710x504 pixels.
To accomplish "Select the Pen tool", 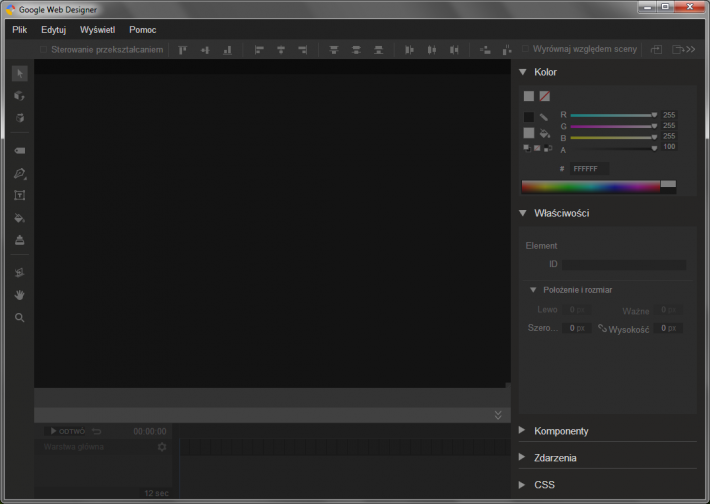I will point(19,173).
